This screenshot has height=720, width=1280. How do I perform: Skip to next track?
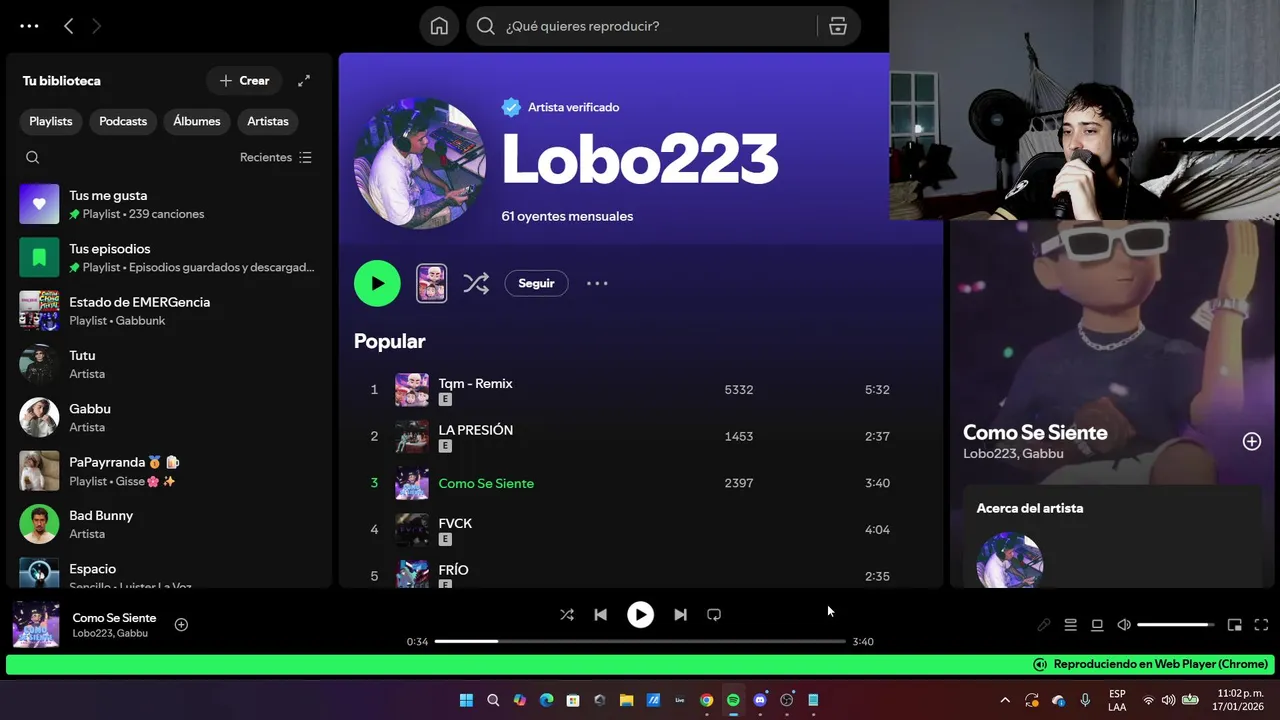[x=680, y=614]
